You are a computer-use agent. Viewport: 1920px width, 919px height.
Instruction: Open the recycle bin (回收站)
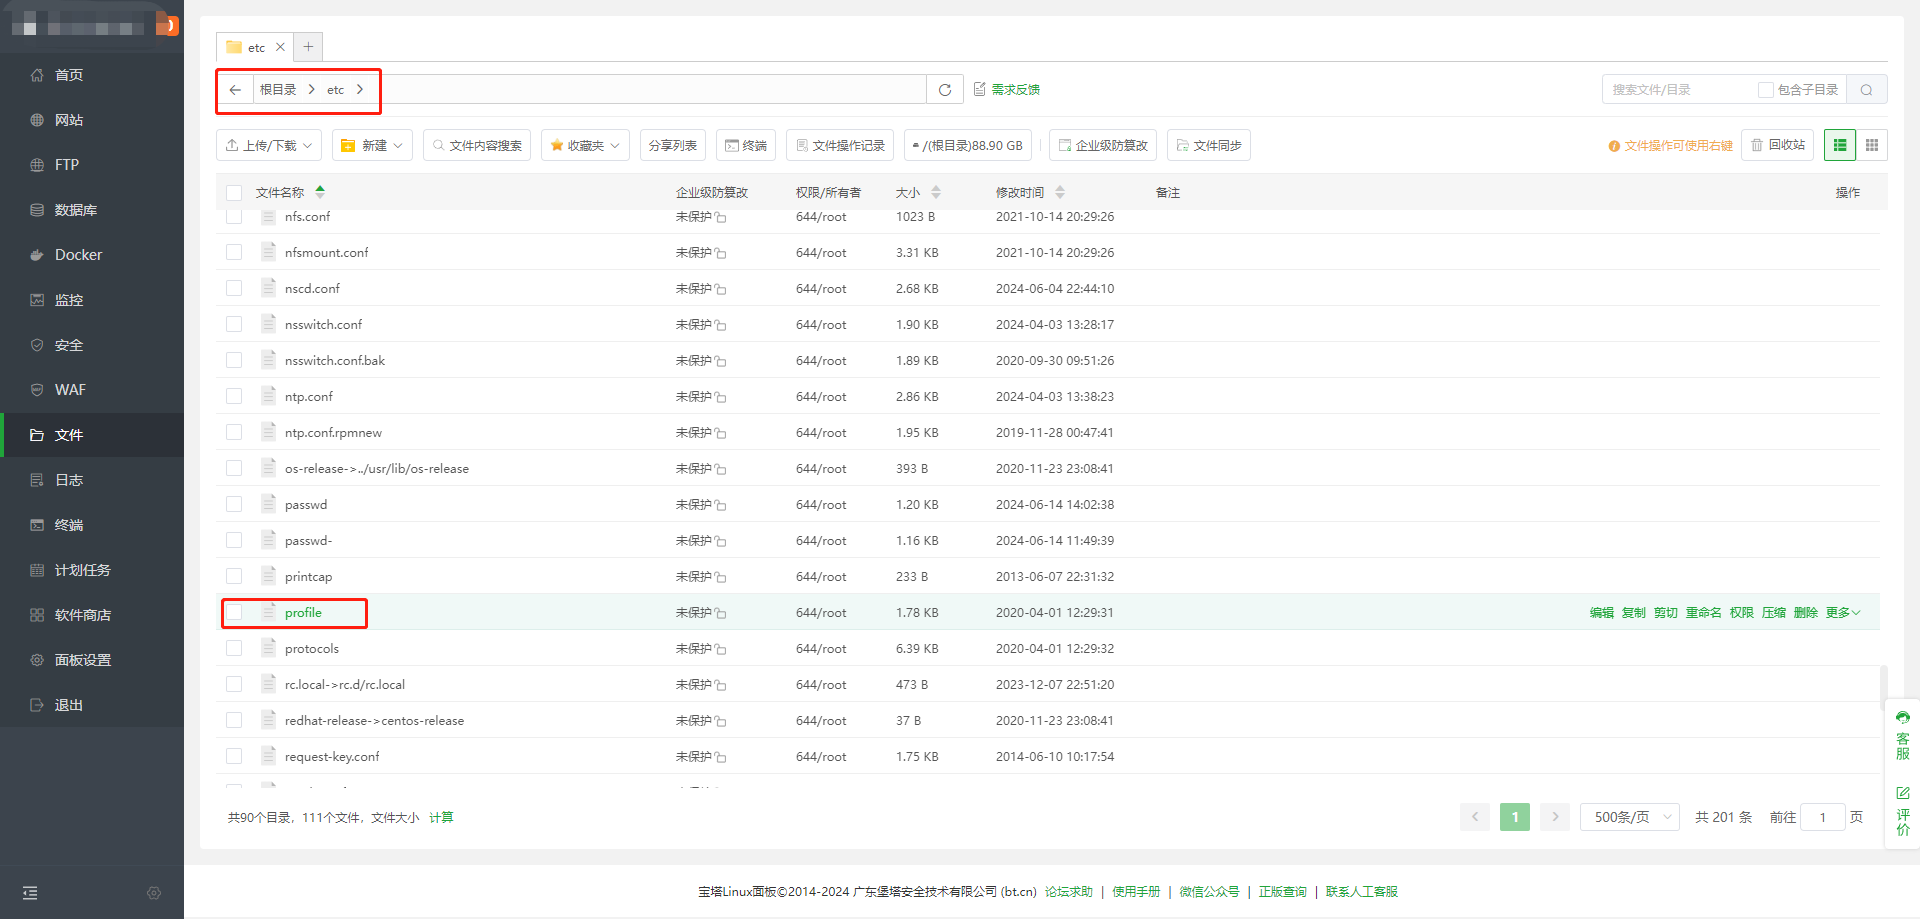(x=1777, y=145)
